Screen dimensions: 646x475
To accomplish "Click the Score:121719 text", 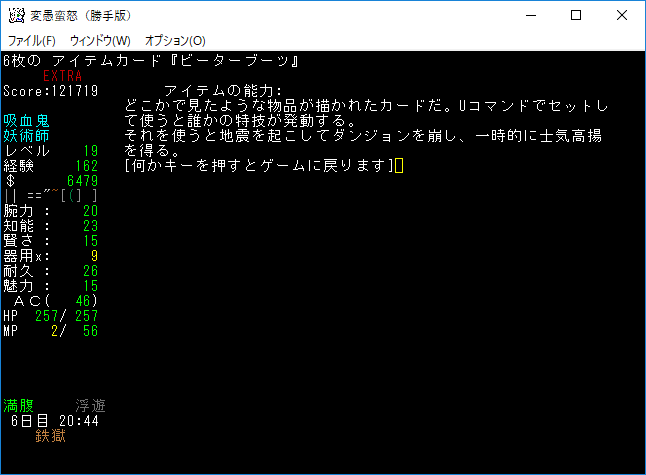I will (51, 91).
